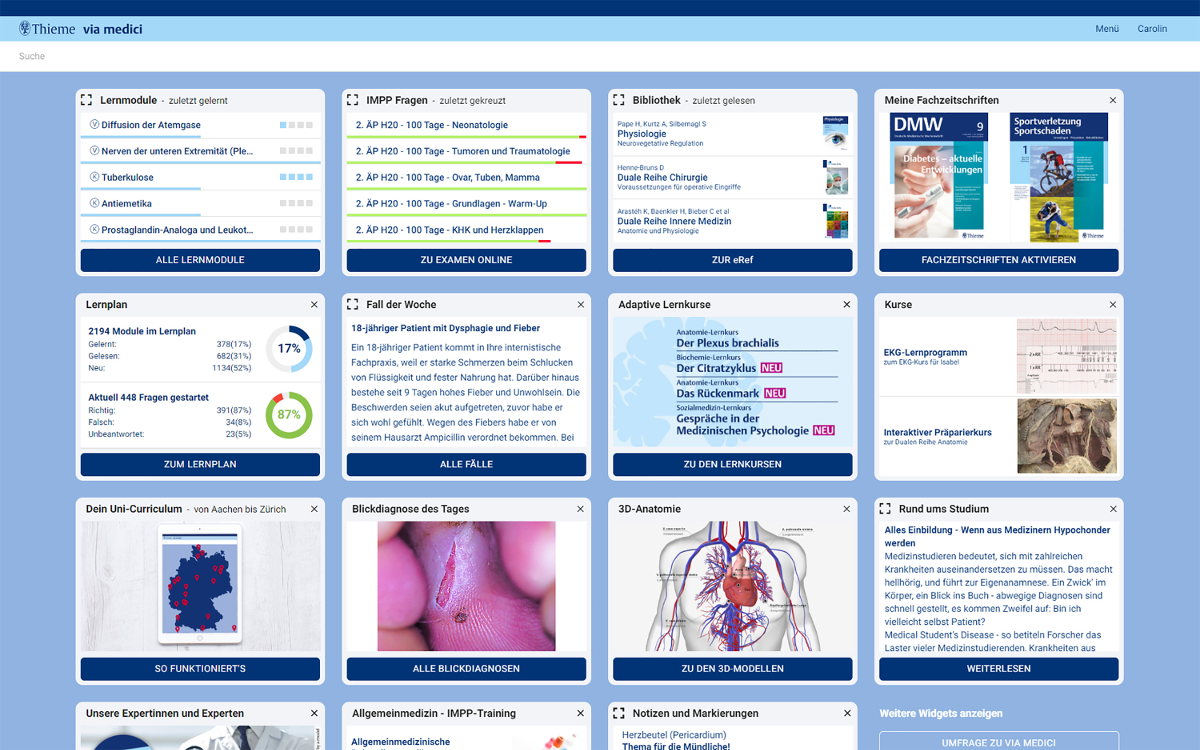The height and width of the screenshot is (750, 1200).
Task: Click the ZU EXAMEN ONLINE button
Action: [x=466, y=260]
